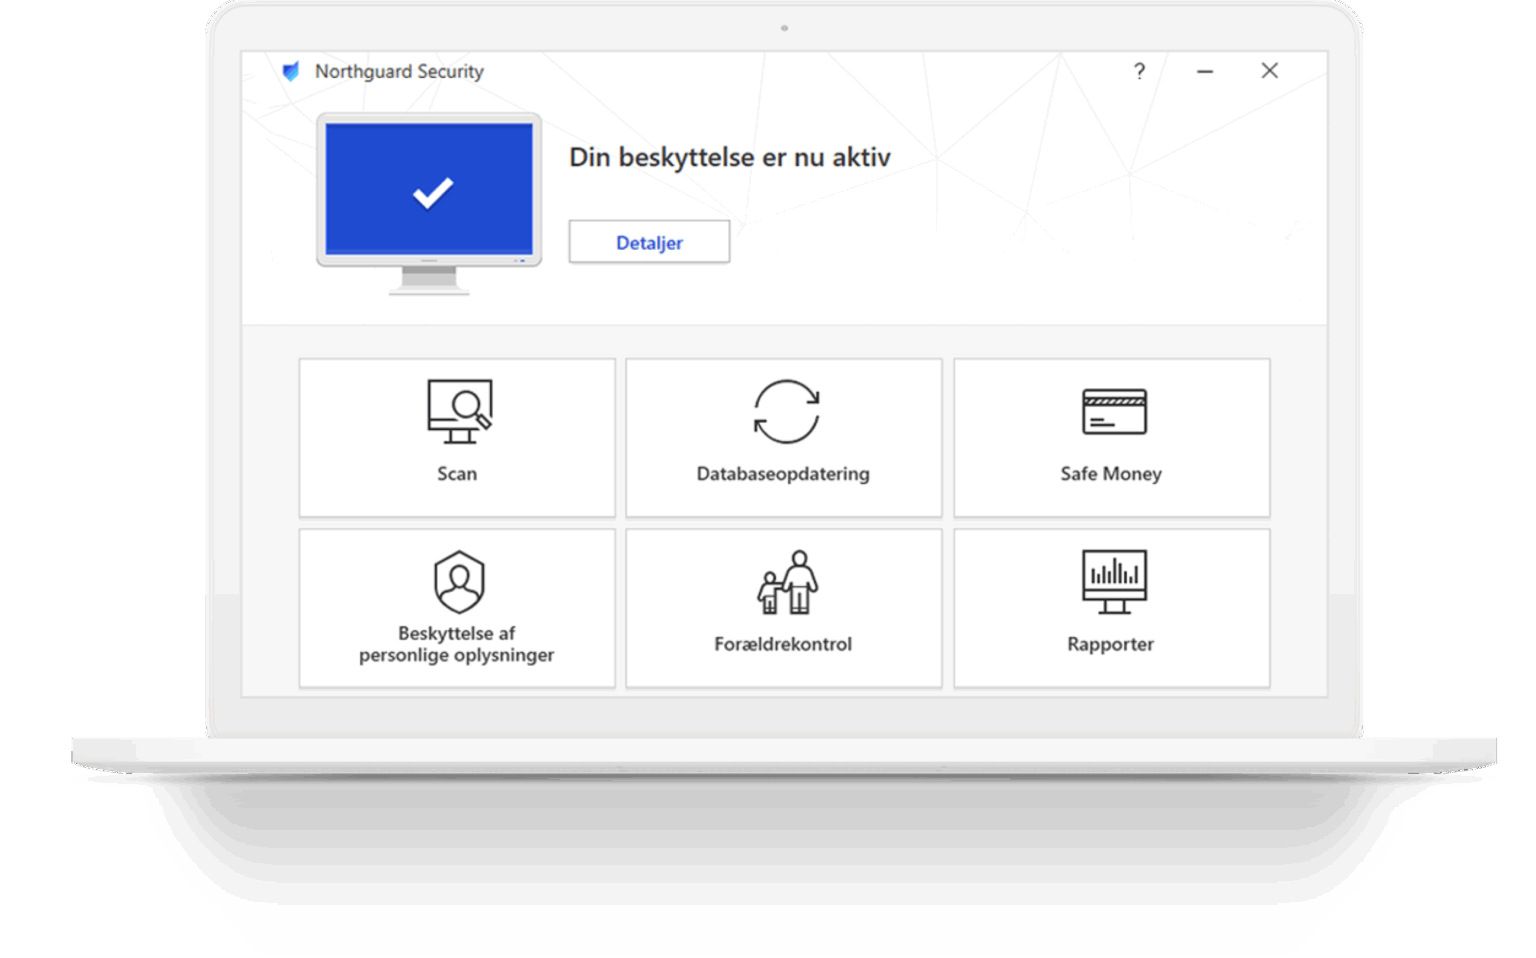Close the Northguard Security window
The image size is (1536, 958).
click(x=1269, y=71)
